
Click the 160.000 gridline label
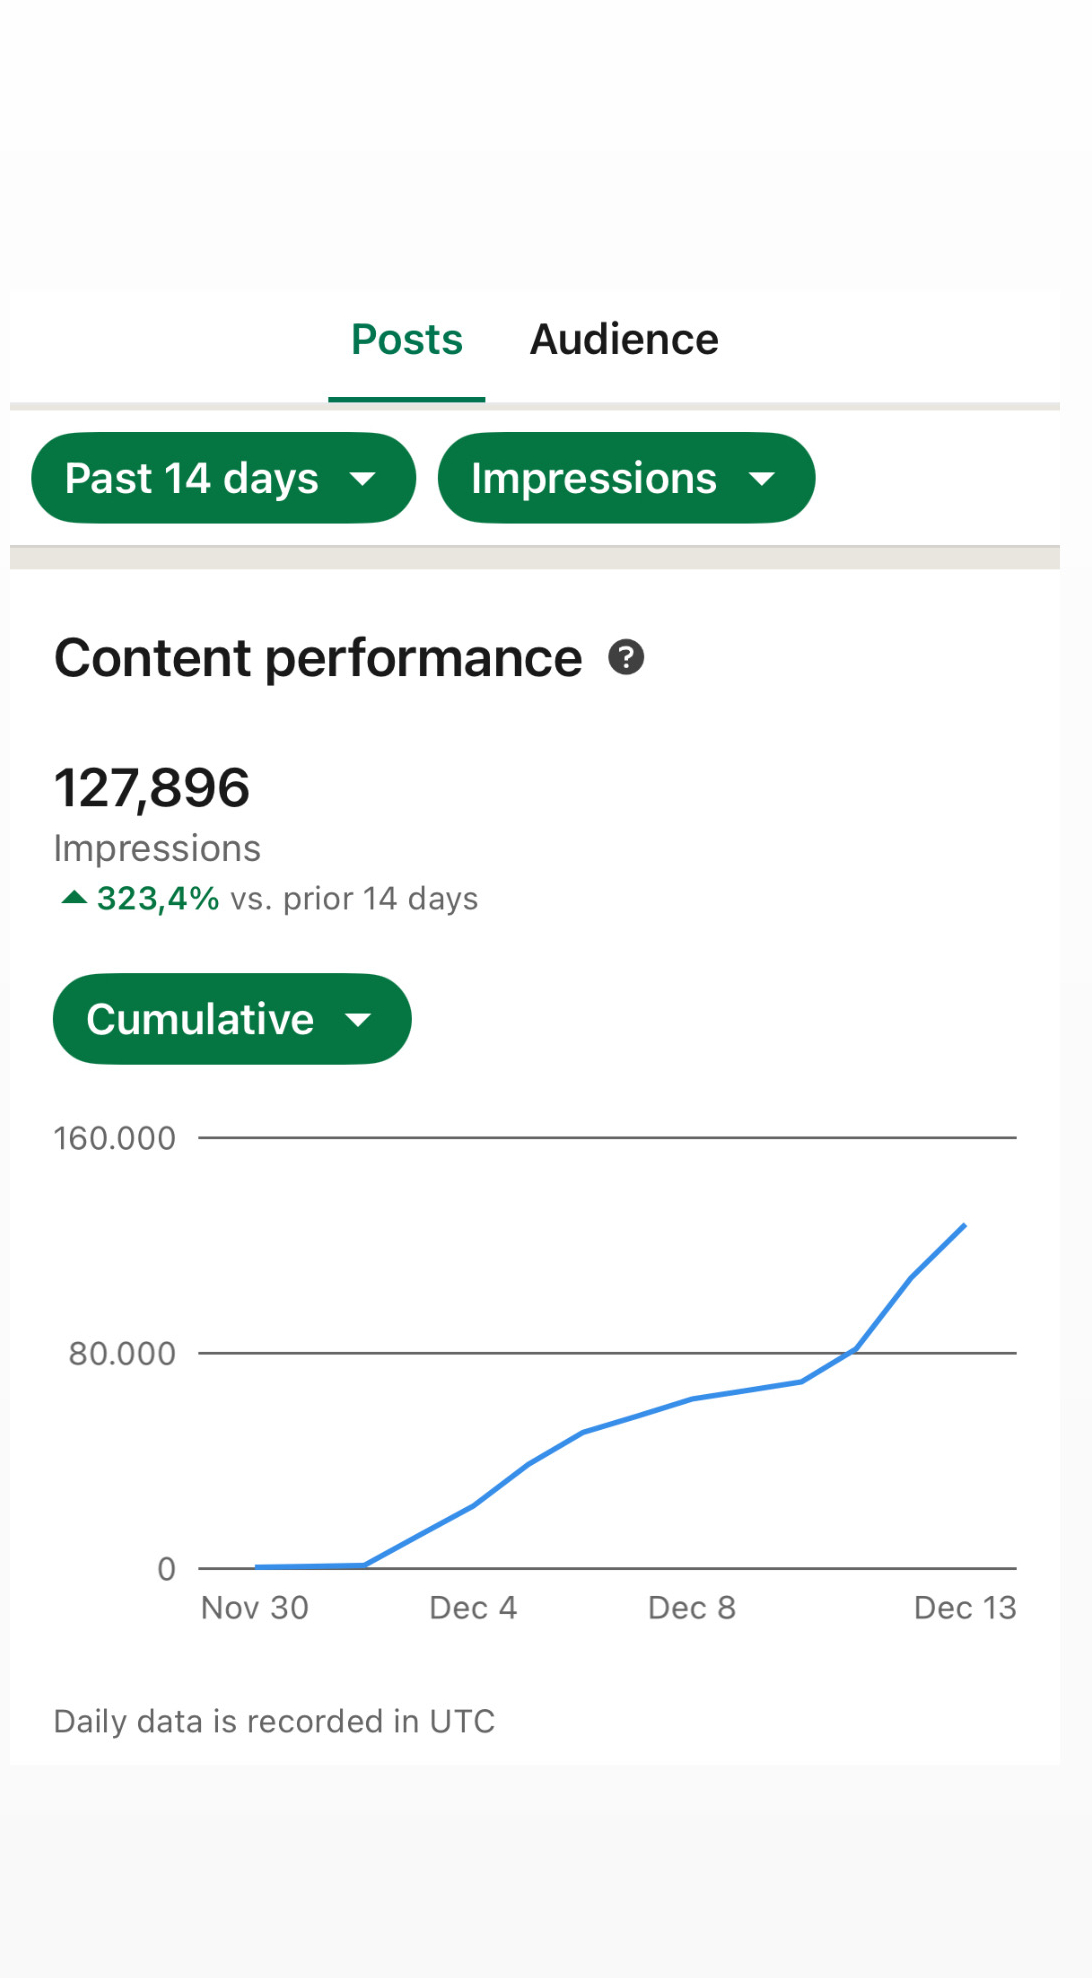pyautogui.click(x=115, y=1139)
